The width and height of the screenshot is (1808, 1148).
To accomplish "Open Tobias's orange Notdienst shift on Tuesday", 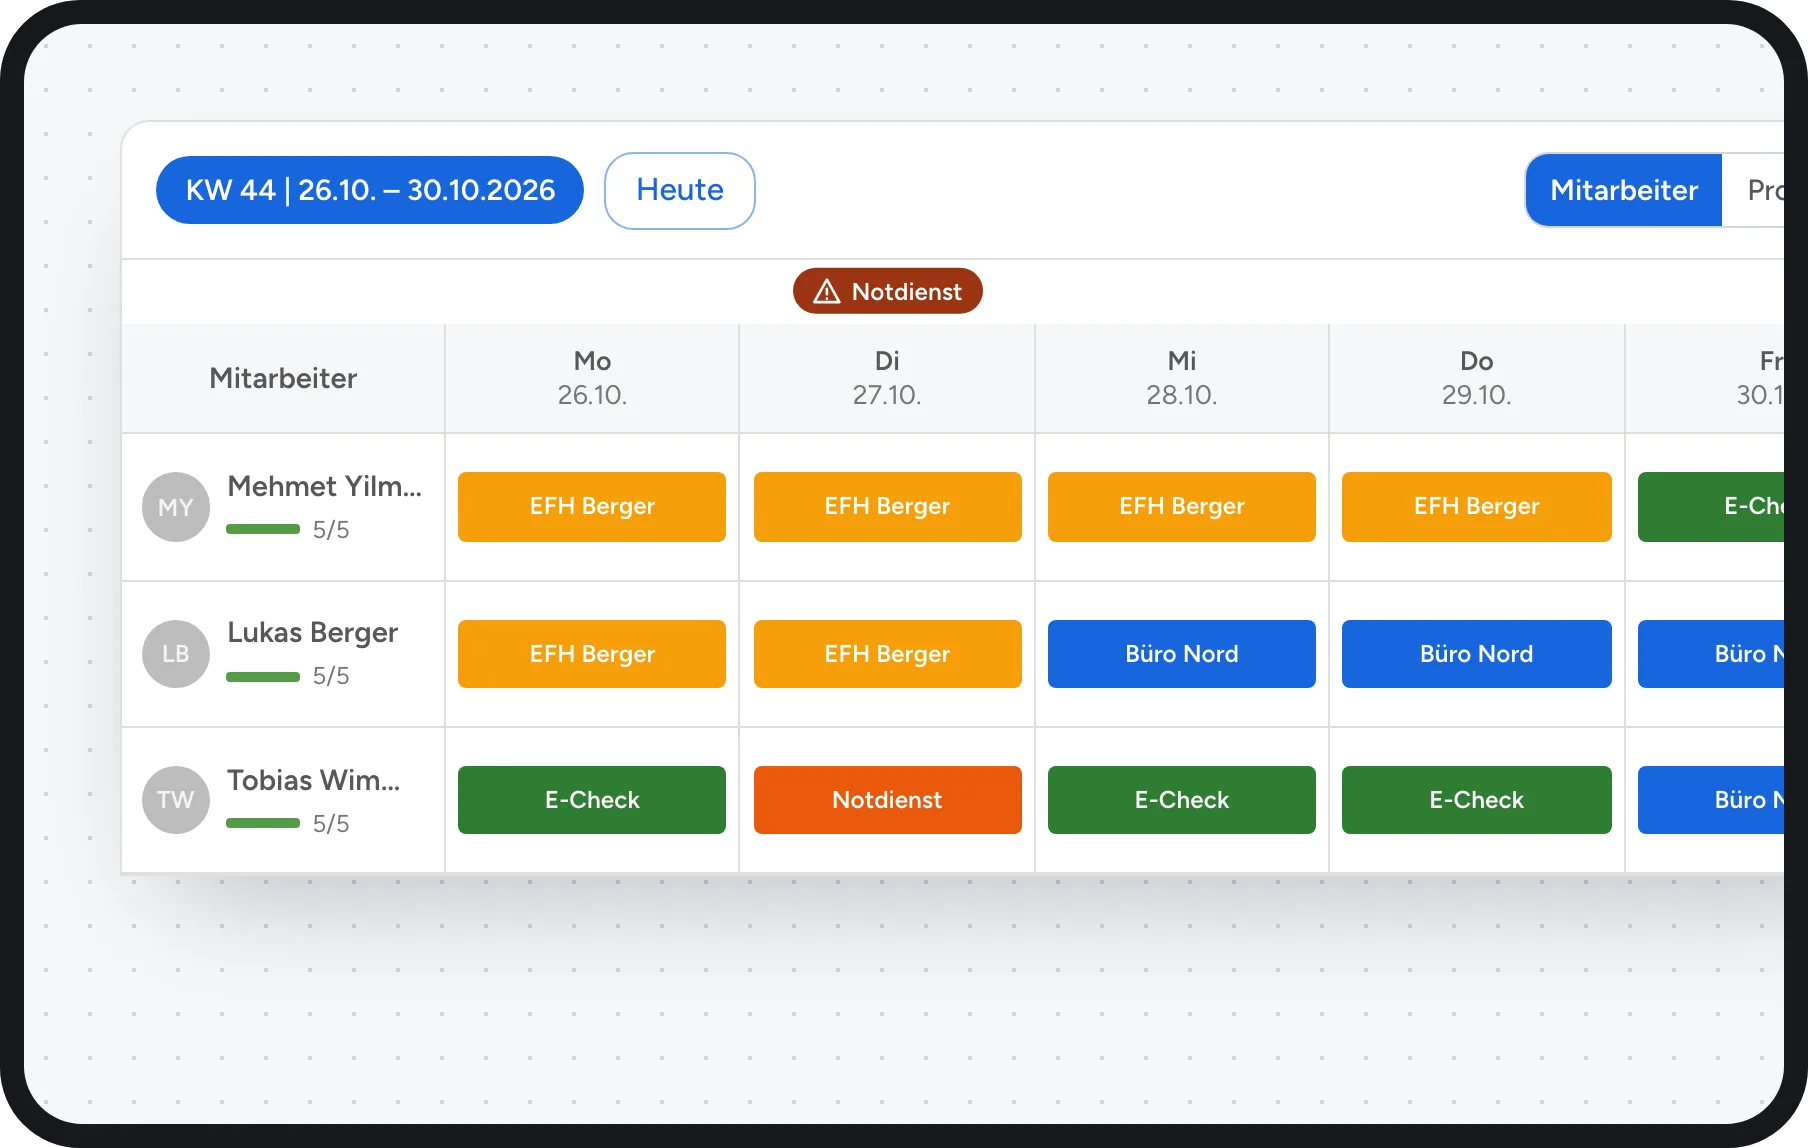I will coord(888,800).
